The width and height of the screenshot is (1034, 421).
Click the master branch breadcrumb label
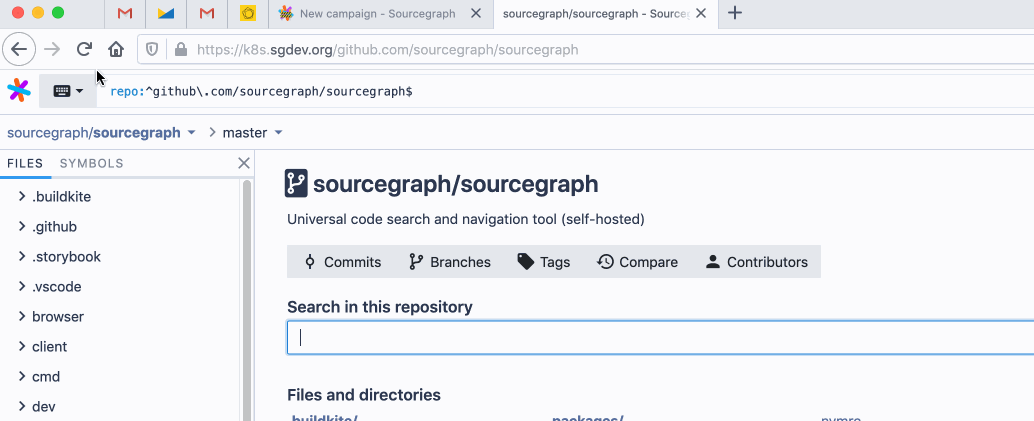[x=245, y=133]
